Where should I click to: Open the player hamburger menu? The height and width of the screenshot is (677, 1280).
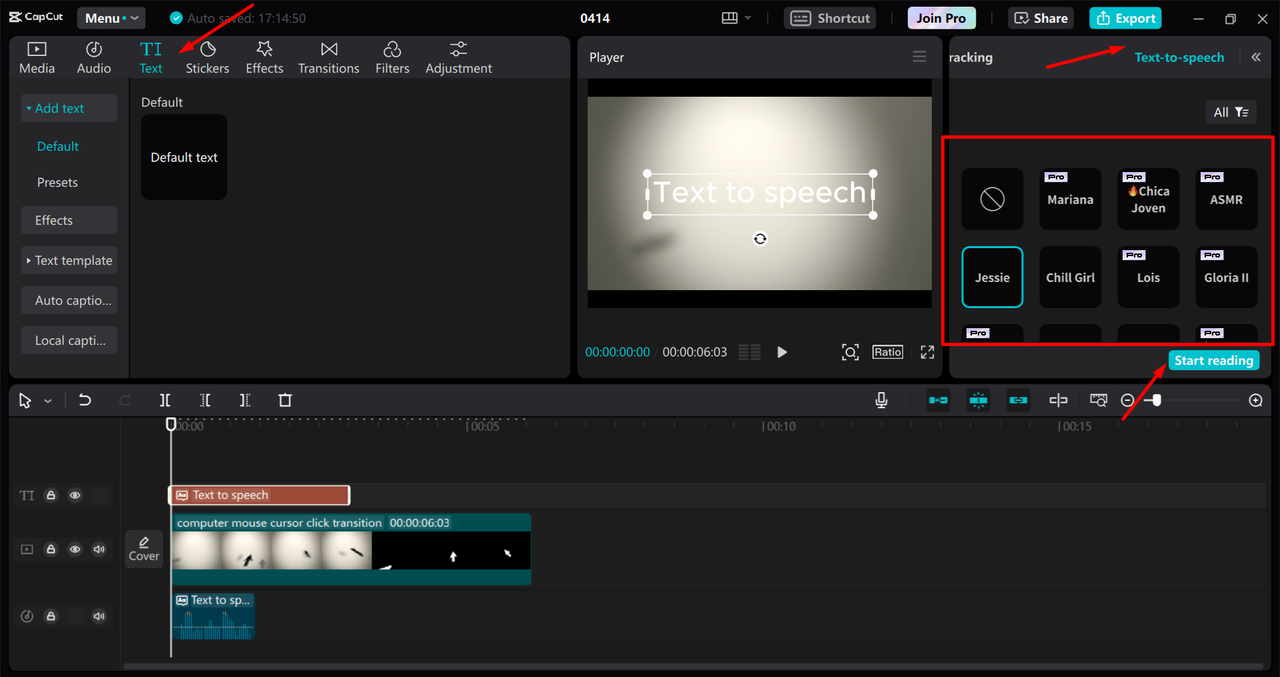tap(919, 57)
